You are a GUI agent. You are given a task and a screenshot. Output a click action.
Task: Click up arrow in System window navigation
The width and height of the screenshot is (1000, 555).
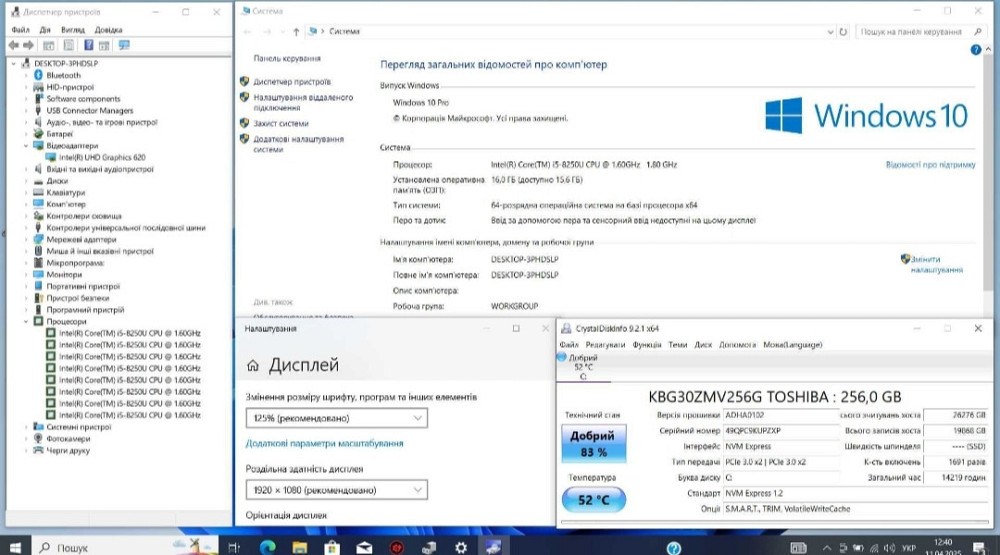point(296,31)
